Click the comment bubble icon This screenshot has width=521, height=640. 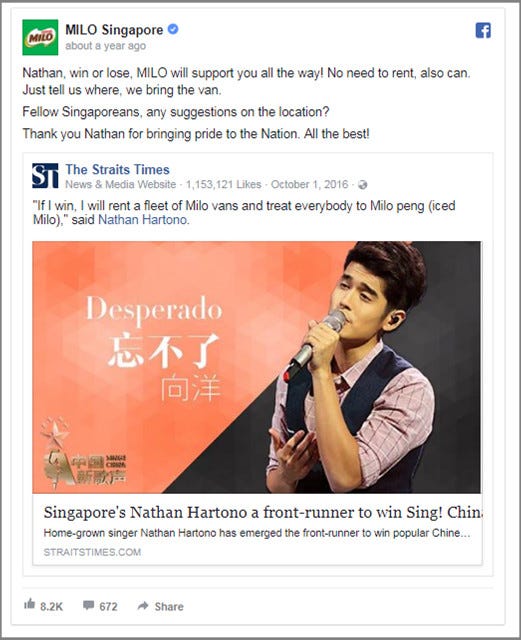[x=88, y=605]
